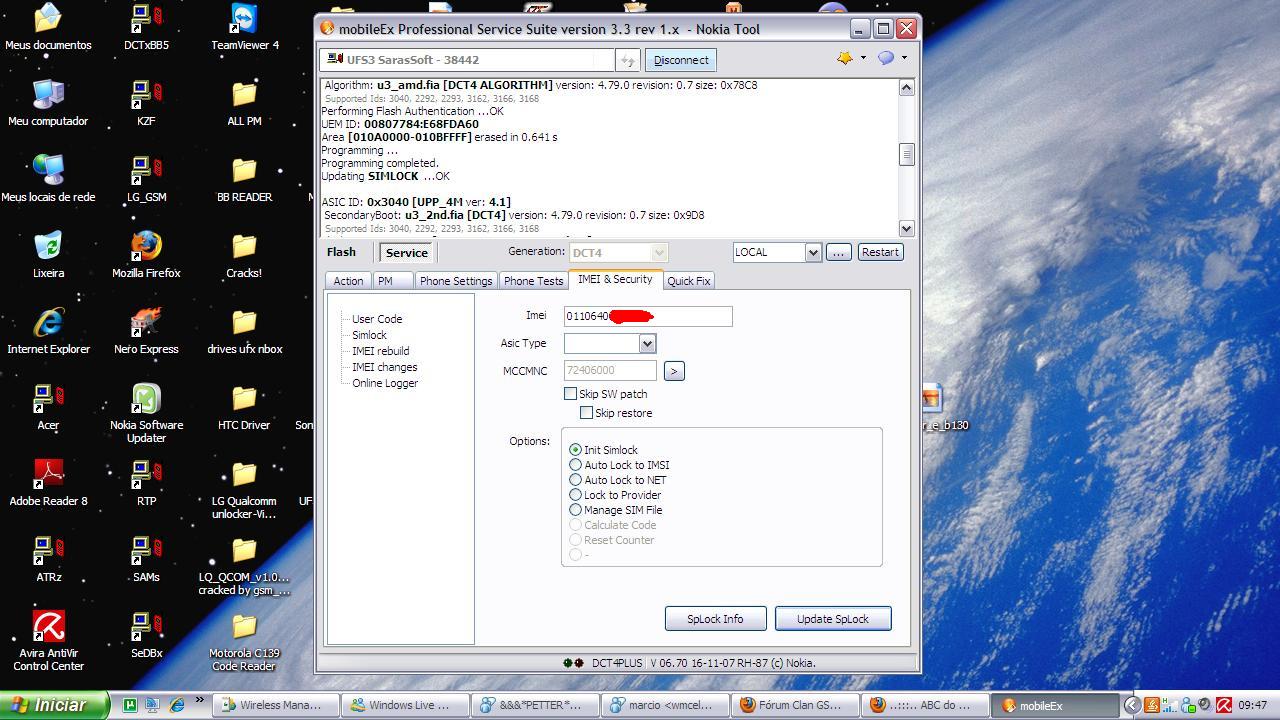Viewport: 1280px width, 720px height.
Task: Launch Internet Explorer desktop icon
Action: click(x=48, y=331)
